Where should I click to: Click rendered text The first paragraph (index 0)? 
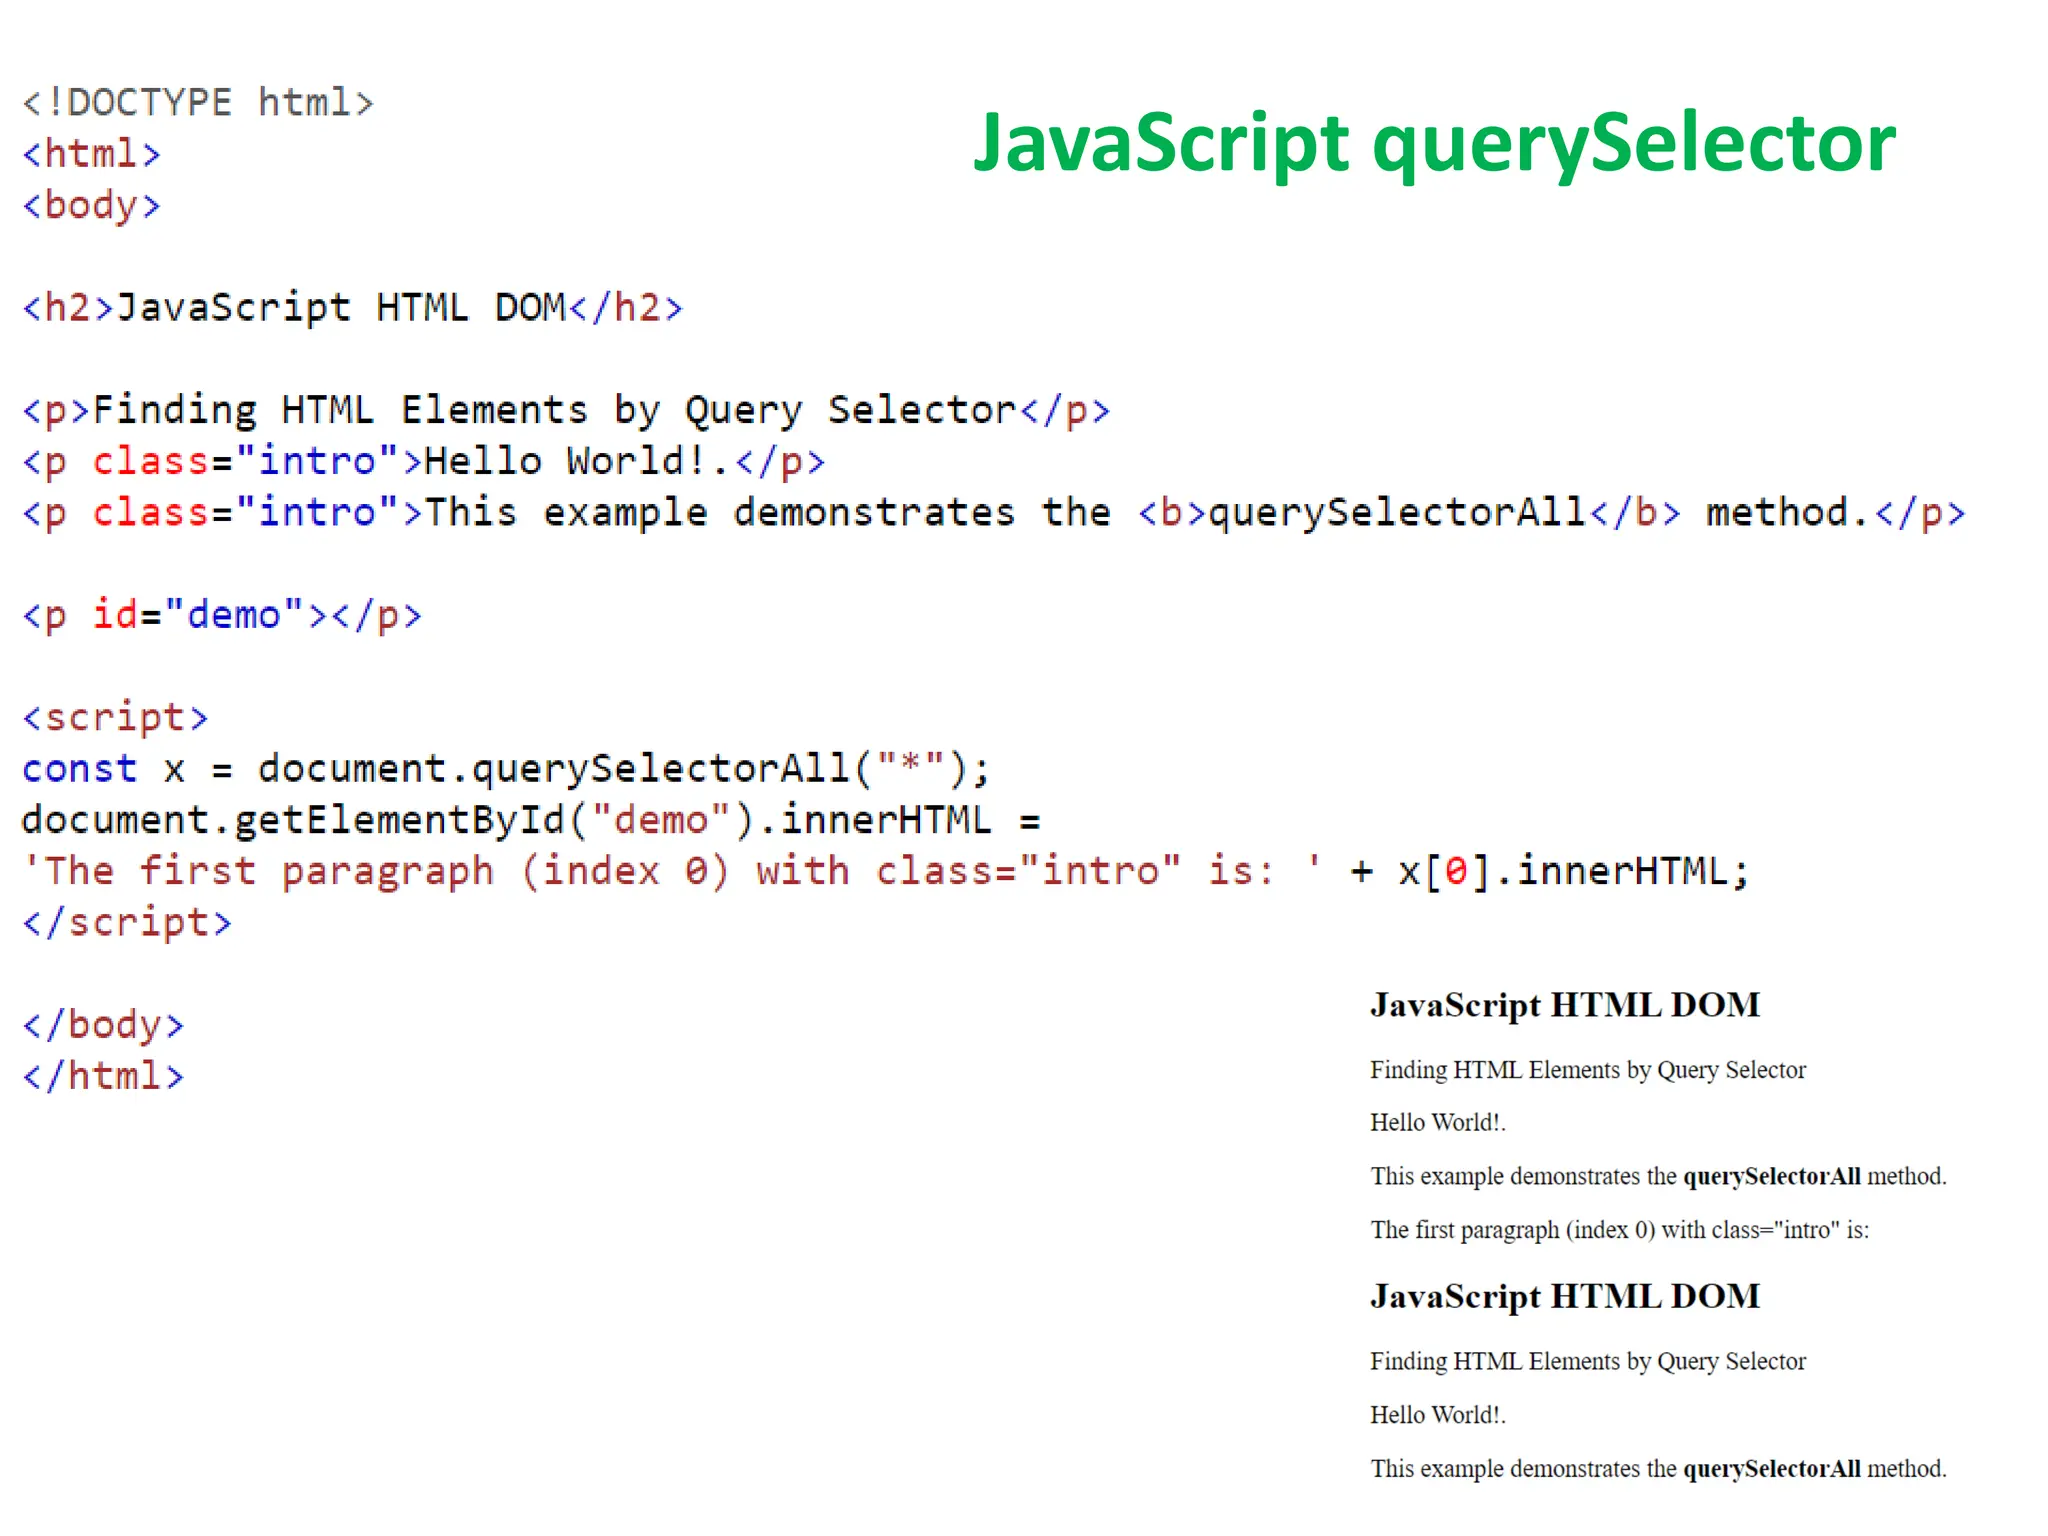(1619, 1230)
